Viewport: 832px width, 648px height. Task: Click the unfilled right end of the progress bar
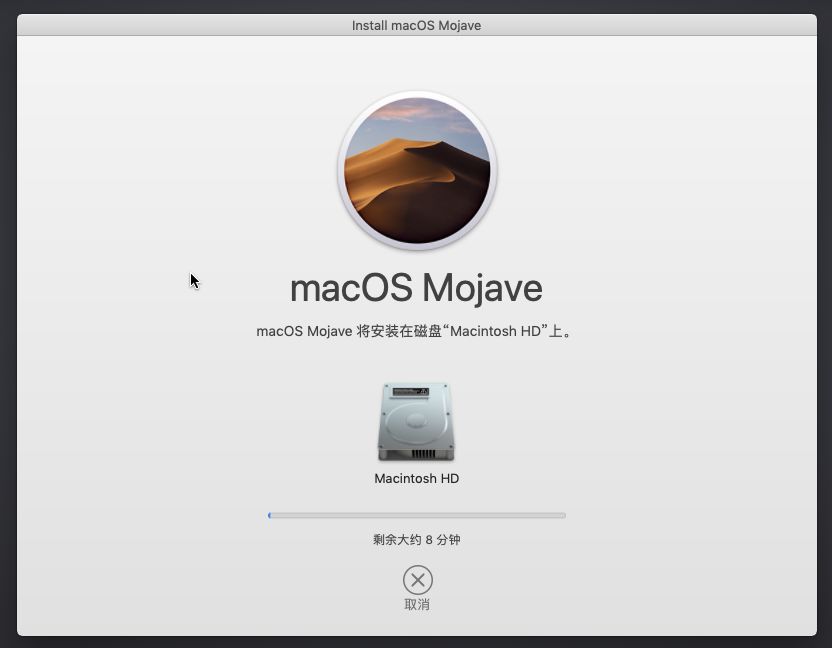point(555,515)
